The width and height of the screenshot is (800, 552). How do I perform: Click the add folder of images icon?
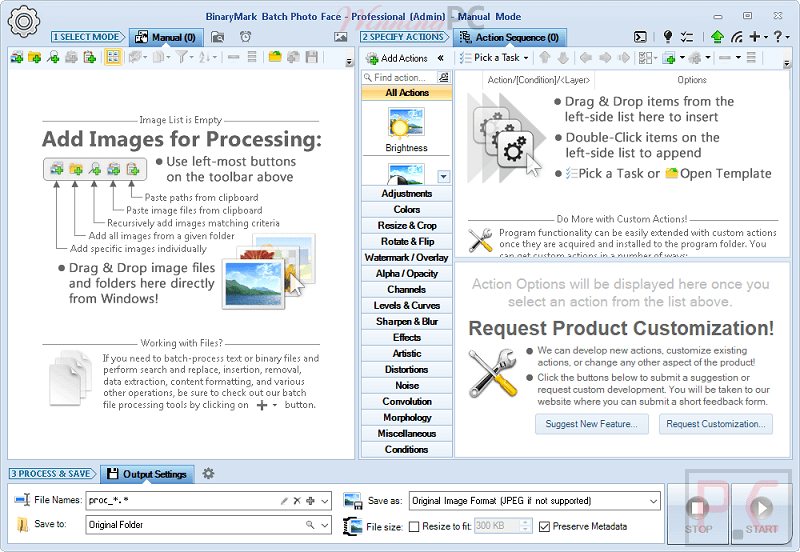tap(35, 57)
